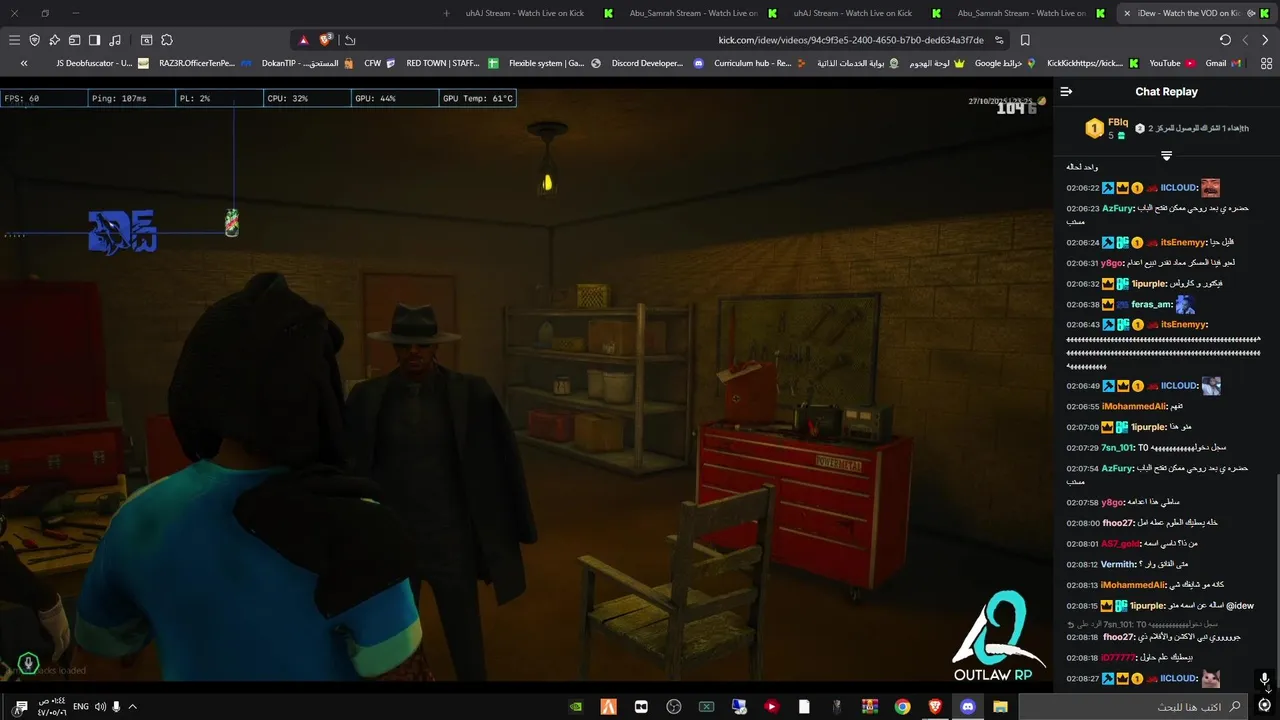Close the iDew VOD tab
Image resolution: width=1280 pixels, height=720 pixels.
(x=1128, y=13)
